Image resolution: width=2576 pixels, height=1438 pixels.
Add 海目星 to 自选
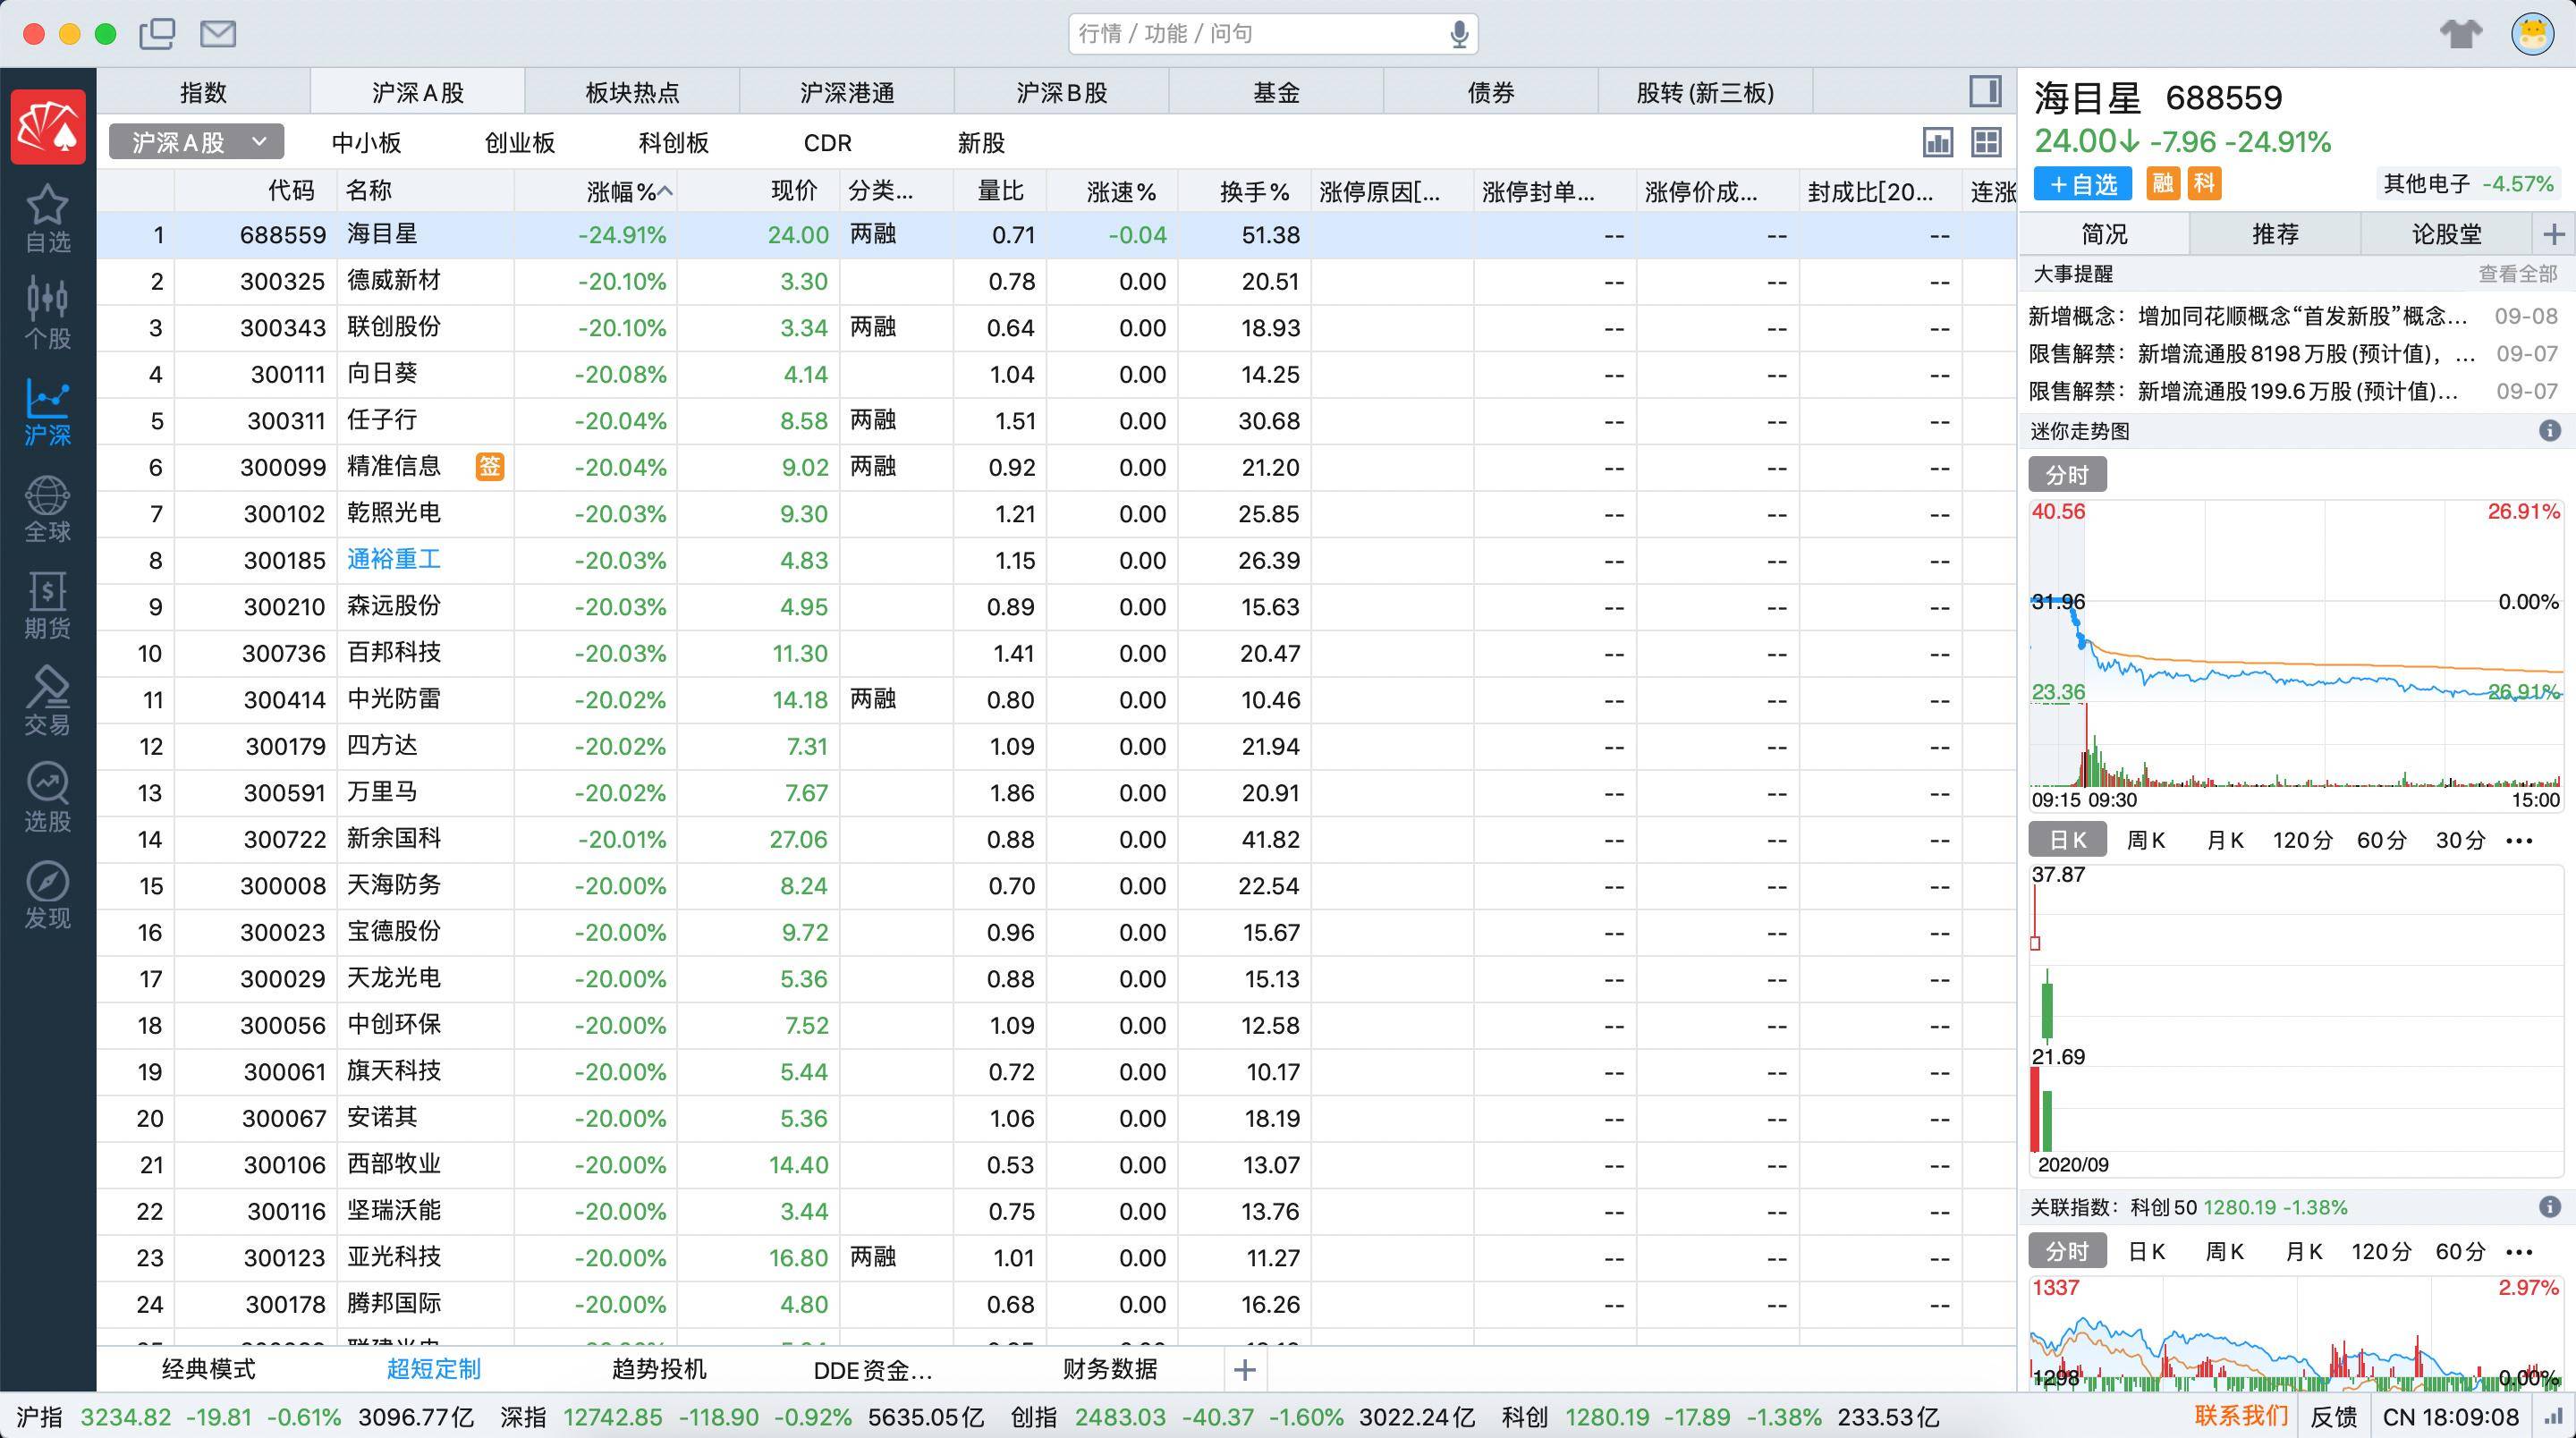(x=2084, y=184)
